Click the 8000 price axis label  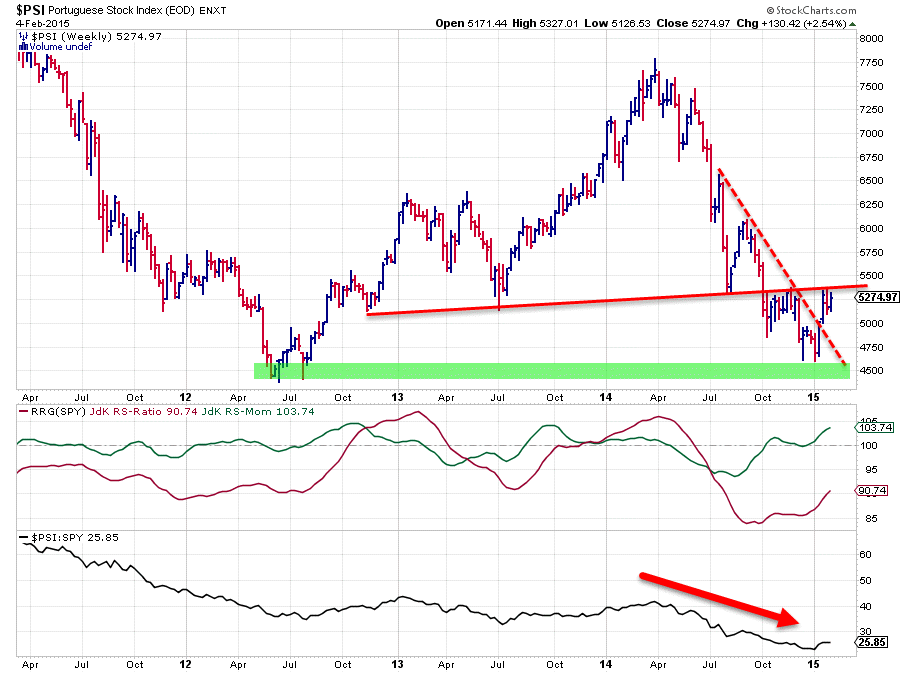[871, 38]
